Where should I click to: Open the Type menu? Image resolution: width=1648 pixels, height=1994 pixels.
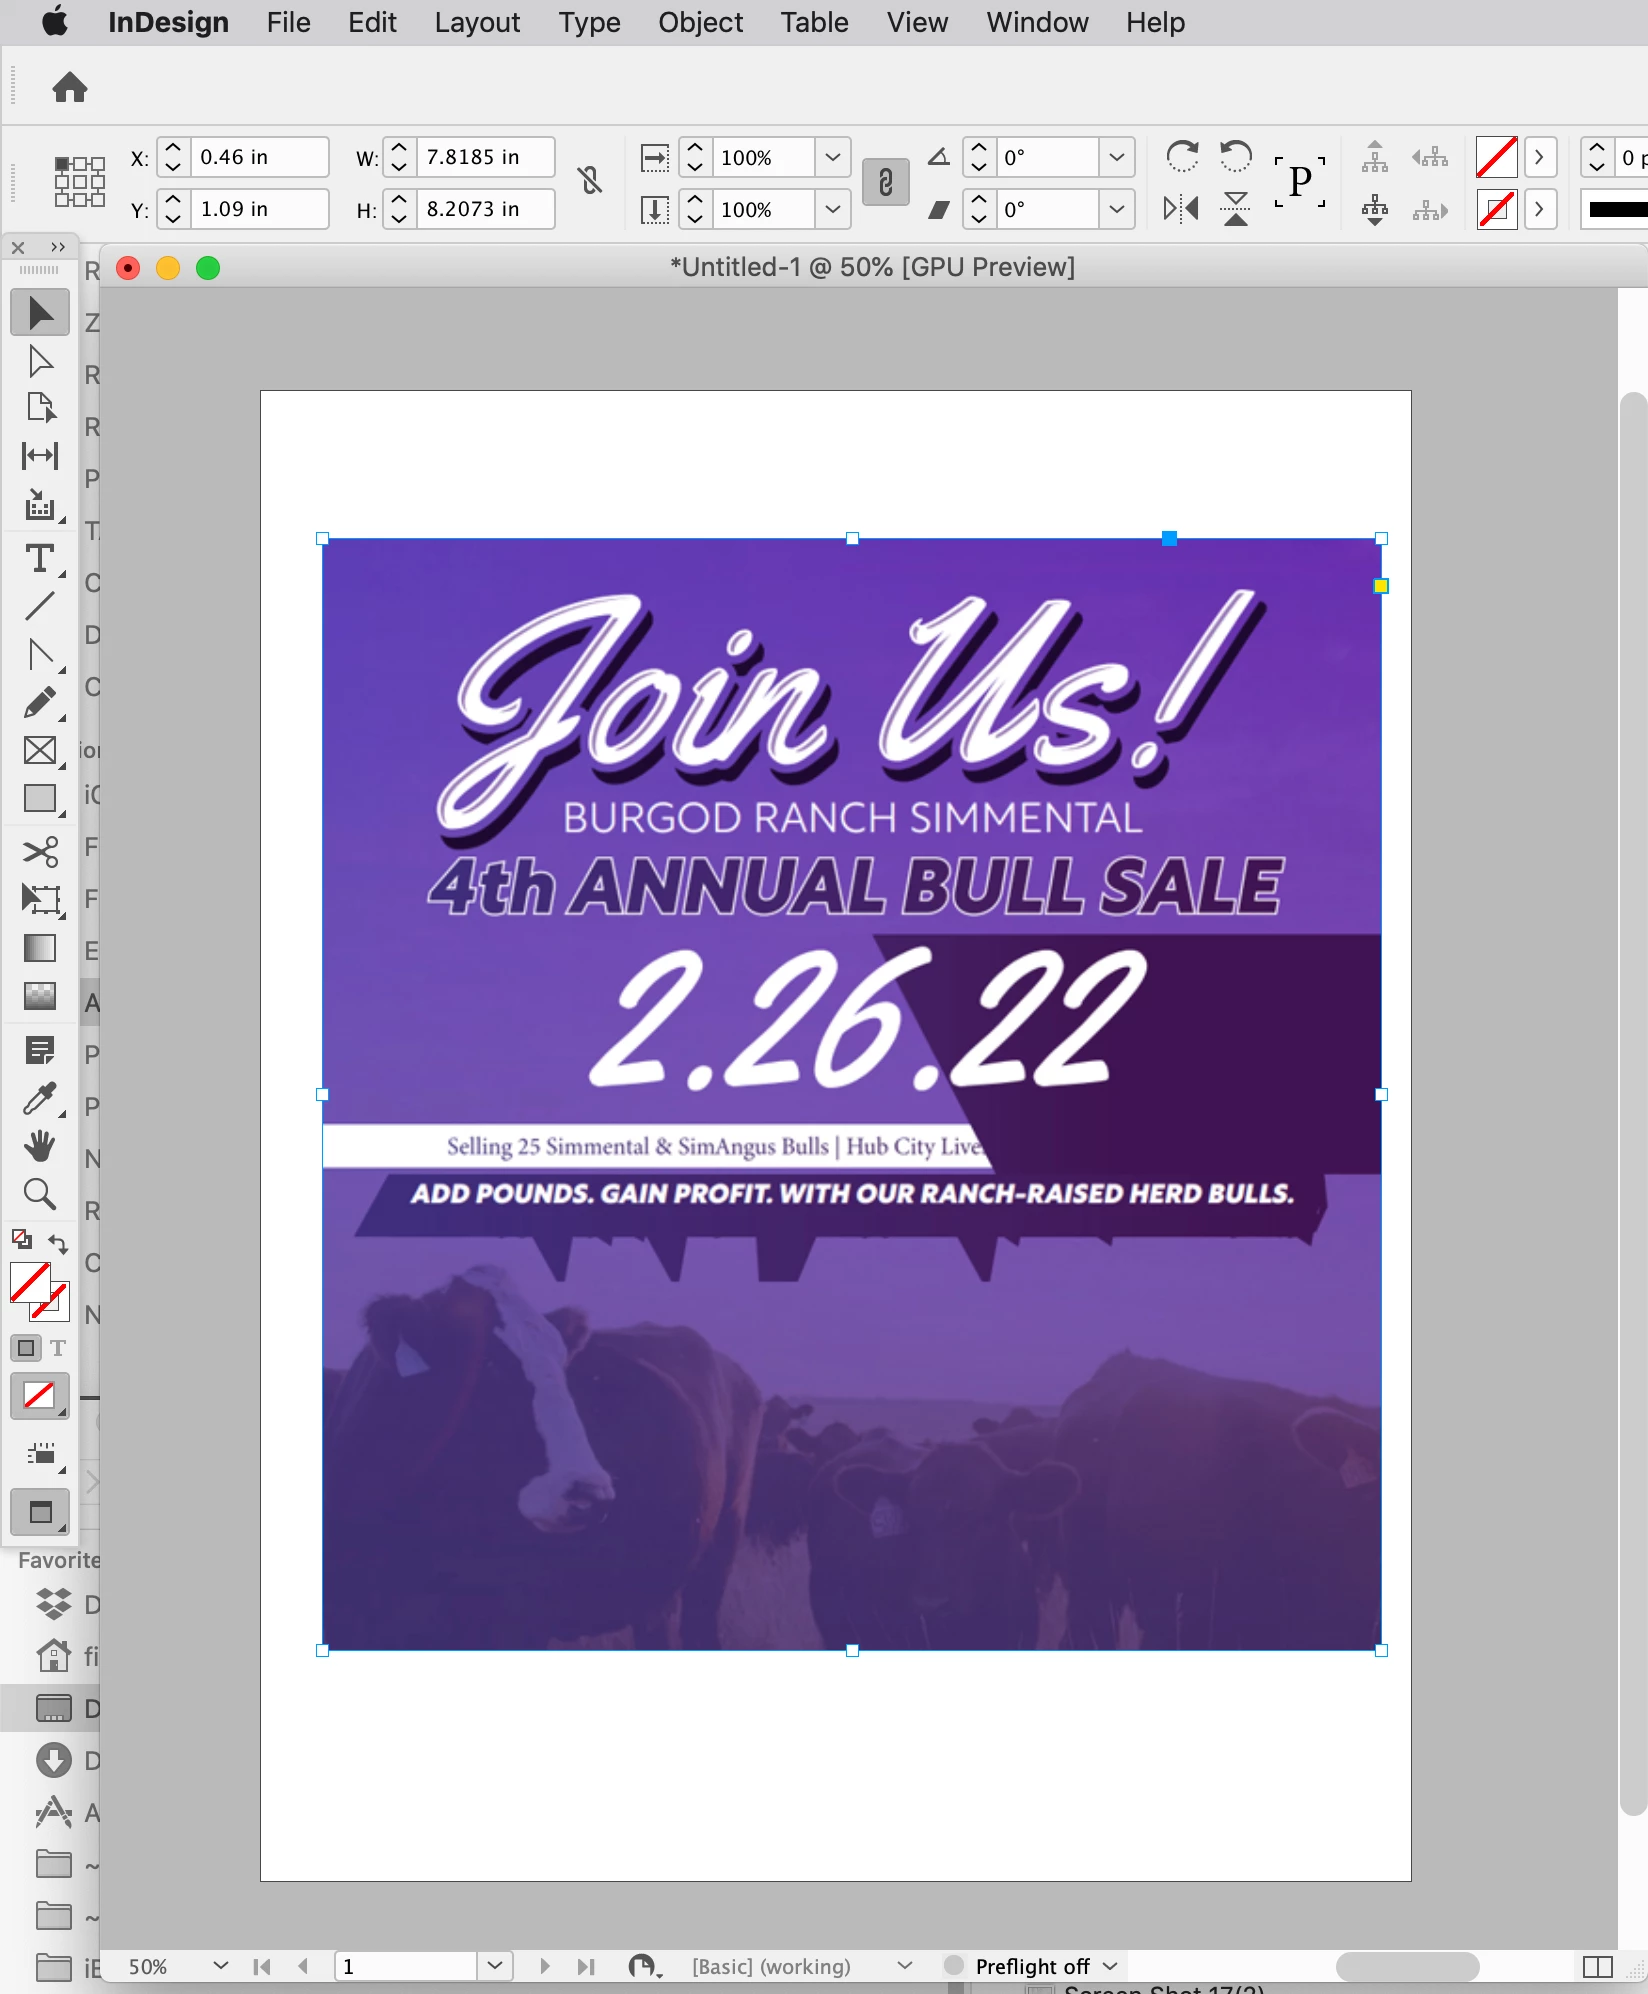click(x=589, y=22)
